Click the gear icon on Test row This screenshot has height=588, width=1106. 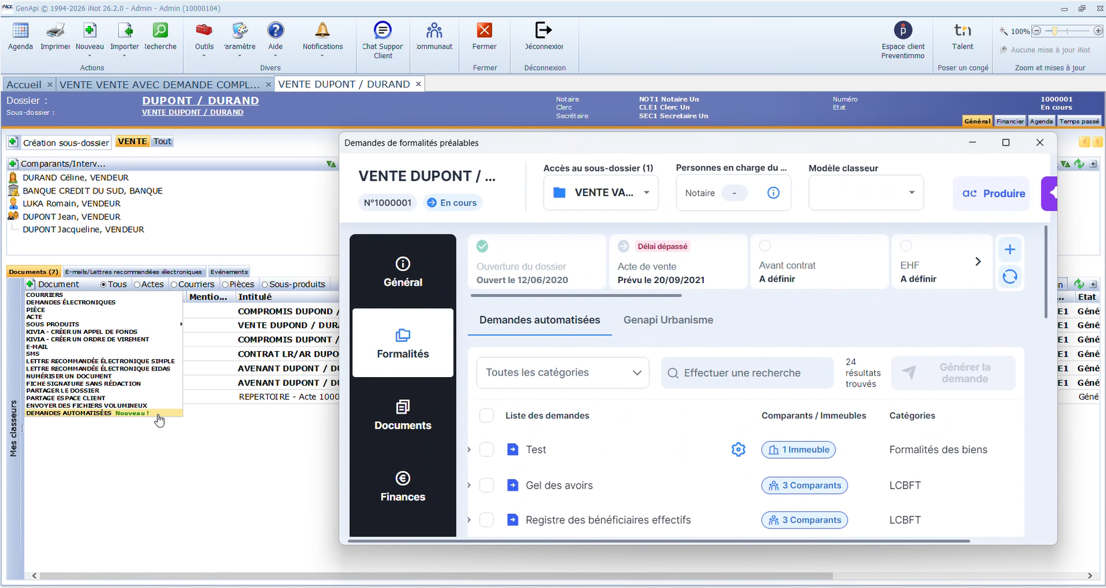738,449
